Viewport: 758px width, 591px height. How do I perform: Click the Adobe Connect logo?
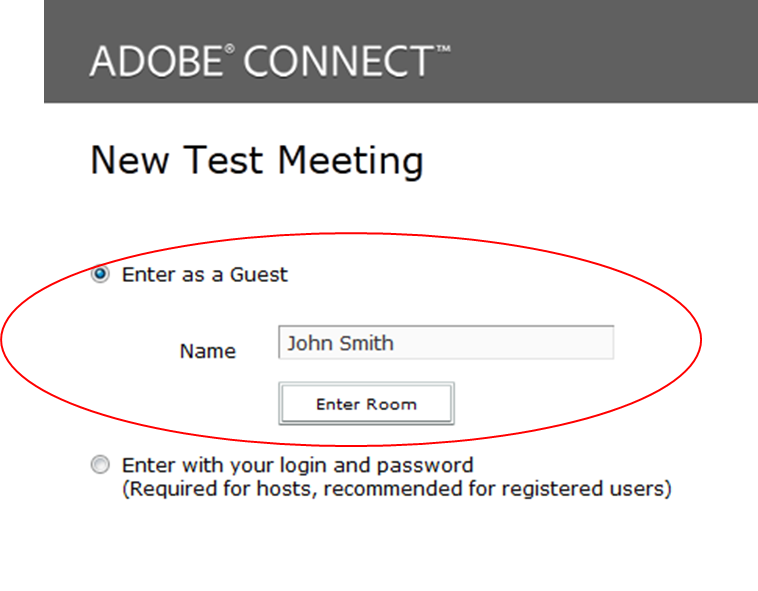[x=270, y=61]
